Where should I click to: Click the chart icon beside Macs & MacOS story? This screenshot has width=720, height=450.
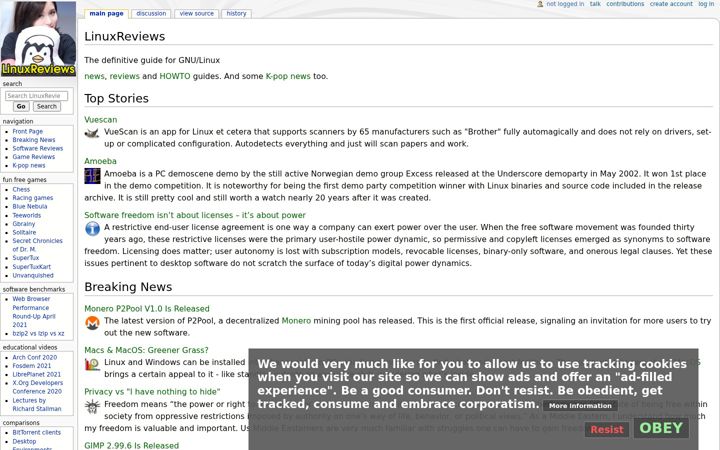point(92,364)
